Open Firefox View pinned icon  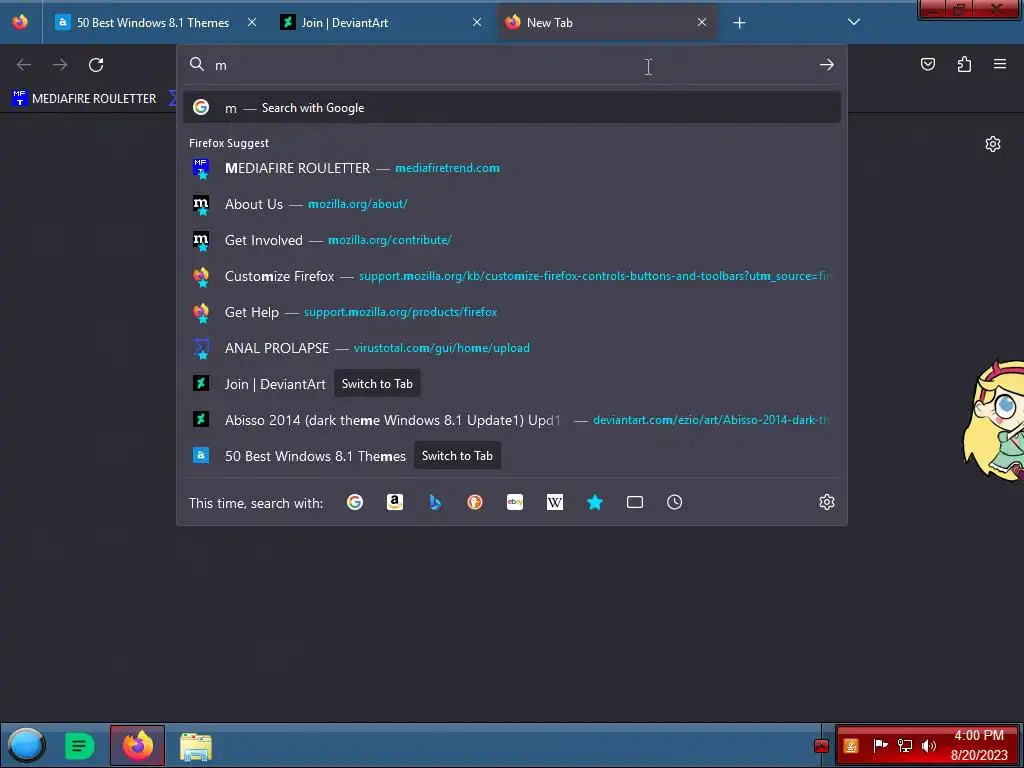click(20, 22)
